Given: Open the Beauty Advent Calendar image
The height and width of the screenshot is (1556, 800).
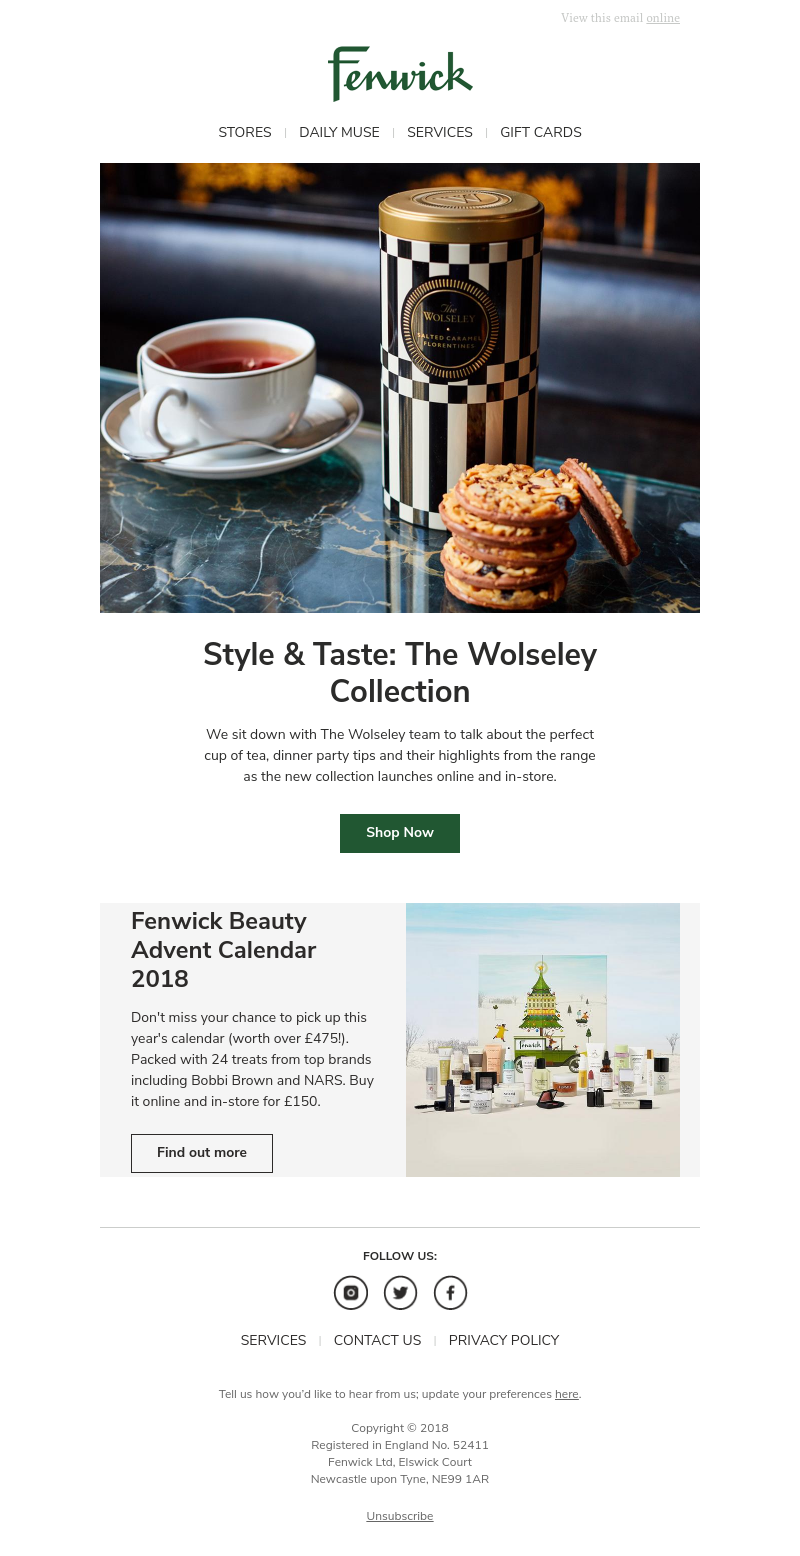Looking at the screenshot, I should 543,1040.
